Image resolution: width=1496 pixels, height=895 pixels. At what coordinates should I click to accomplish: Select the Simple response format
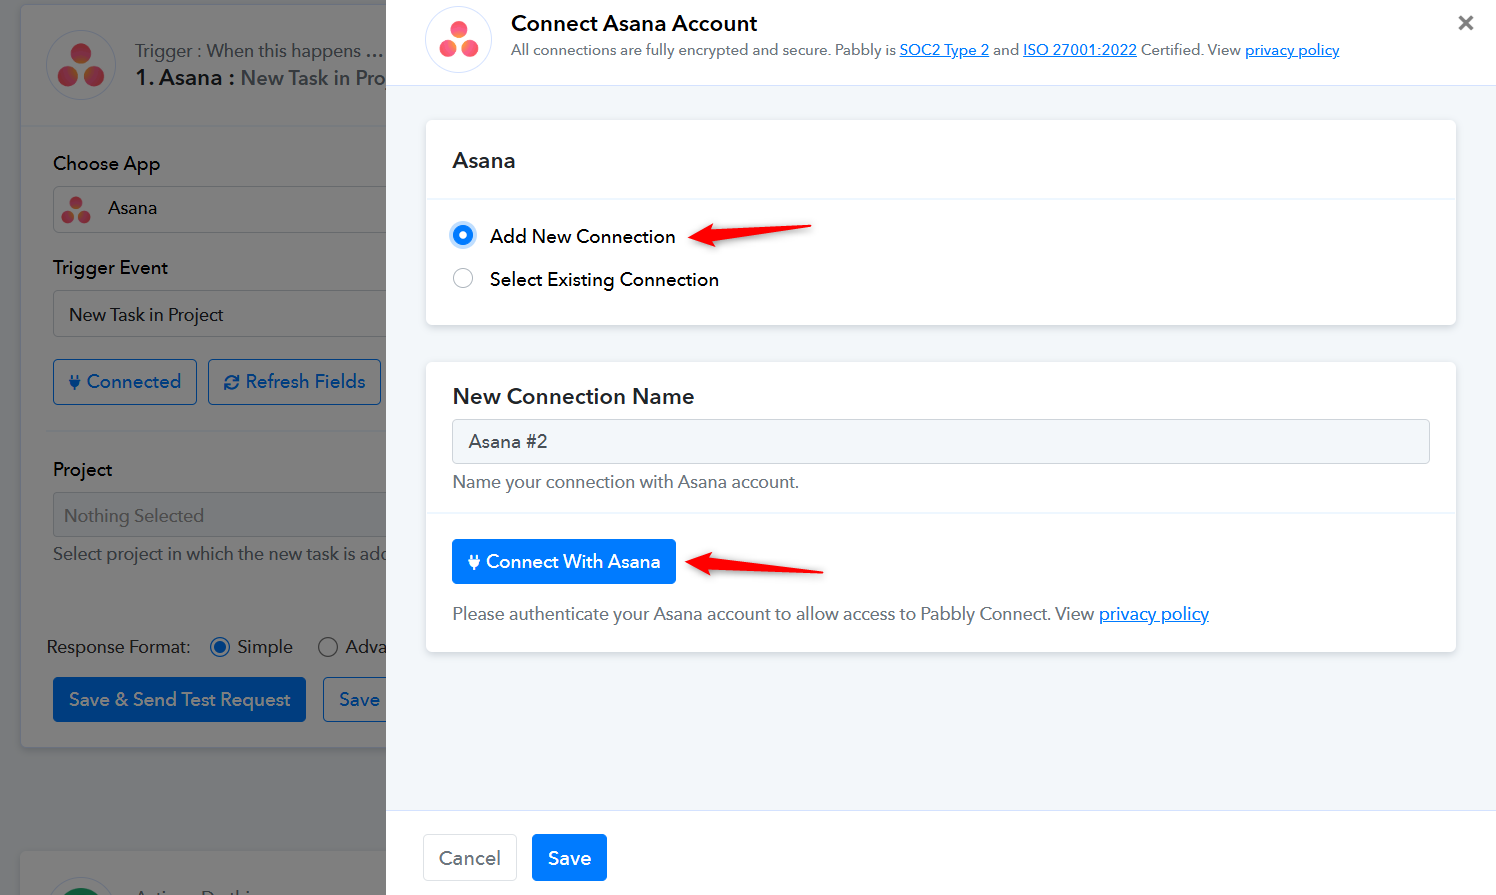pos(220,647)
